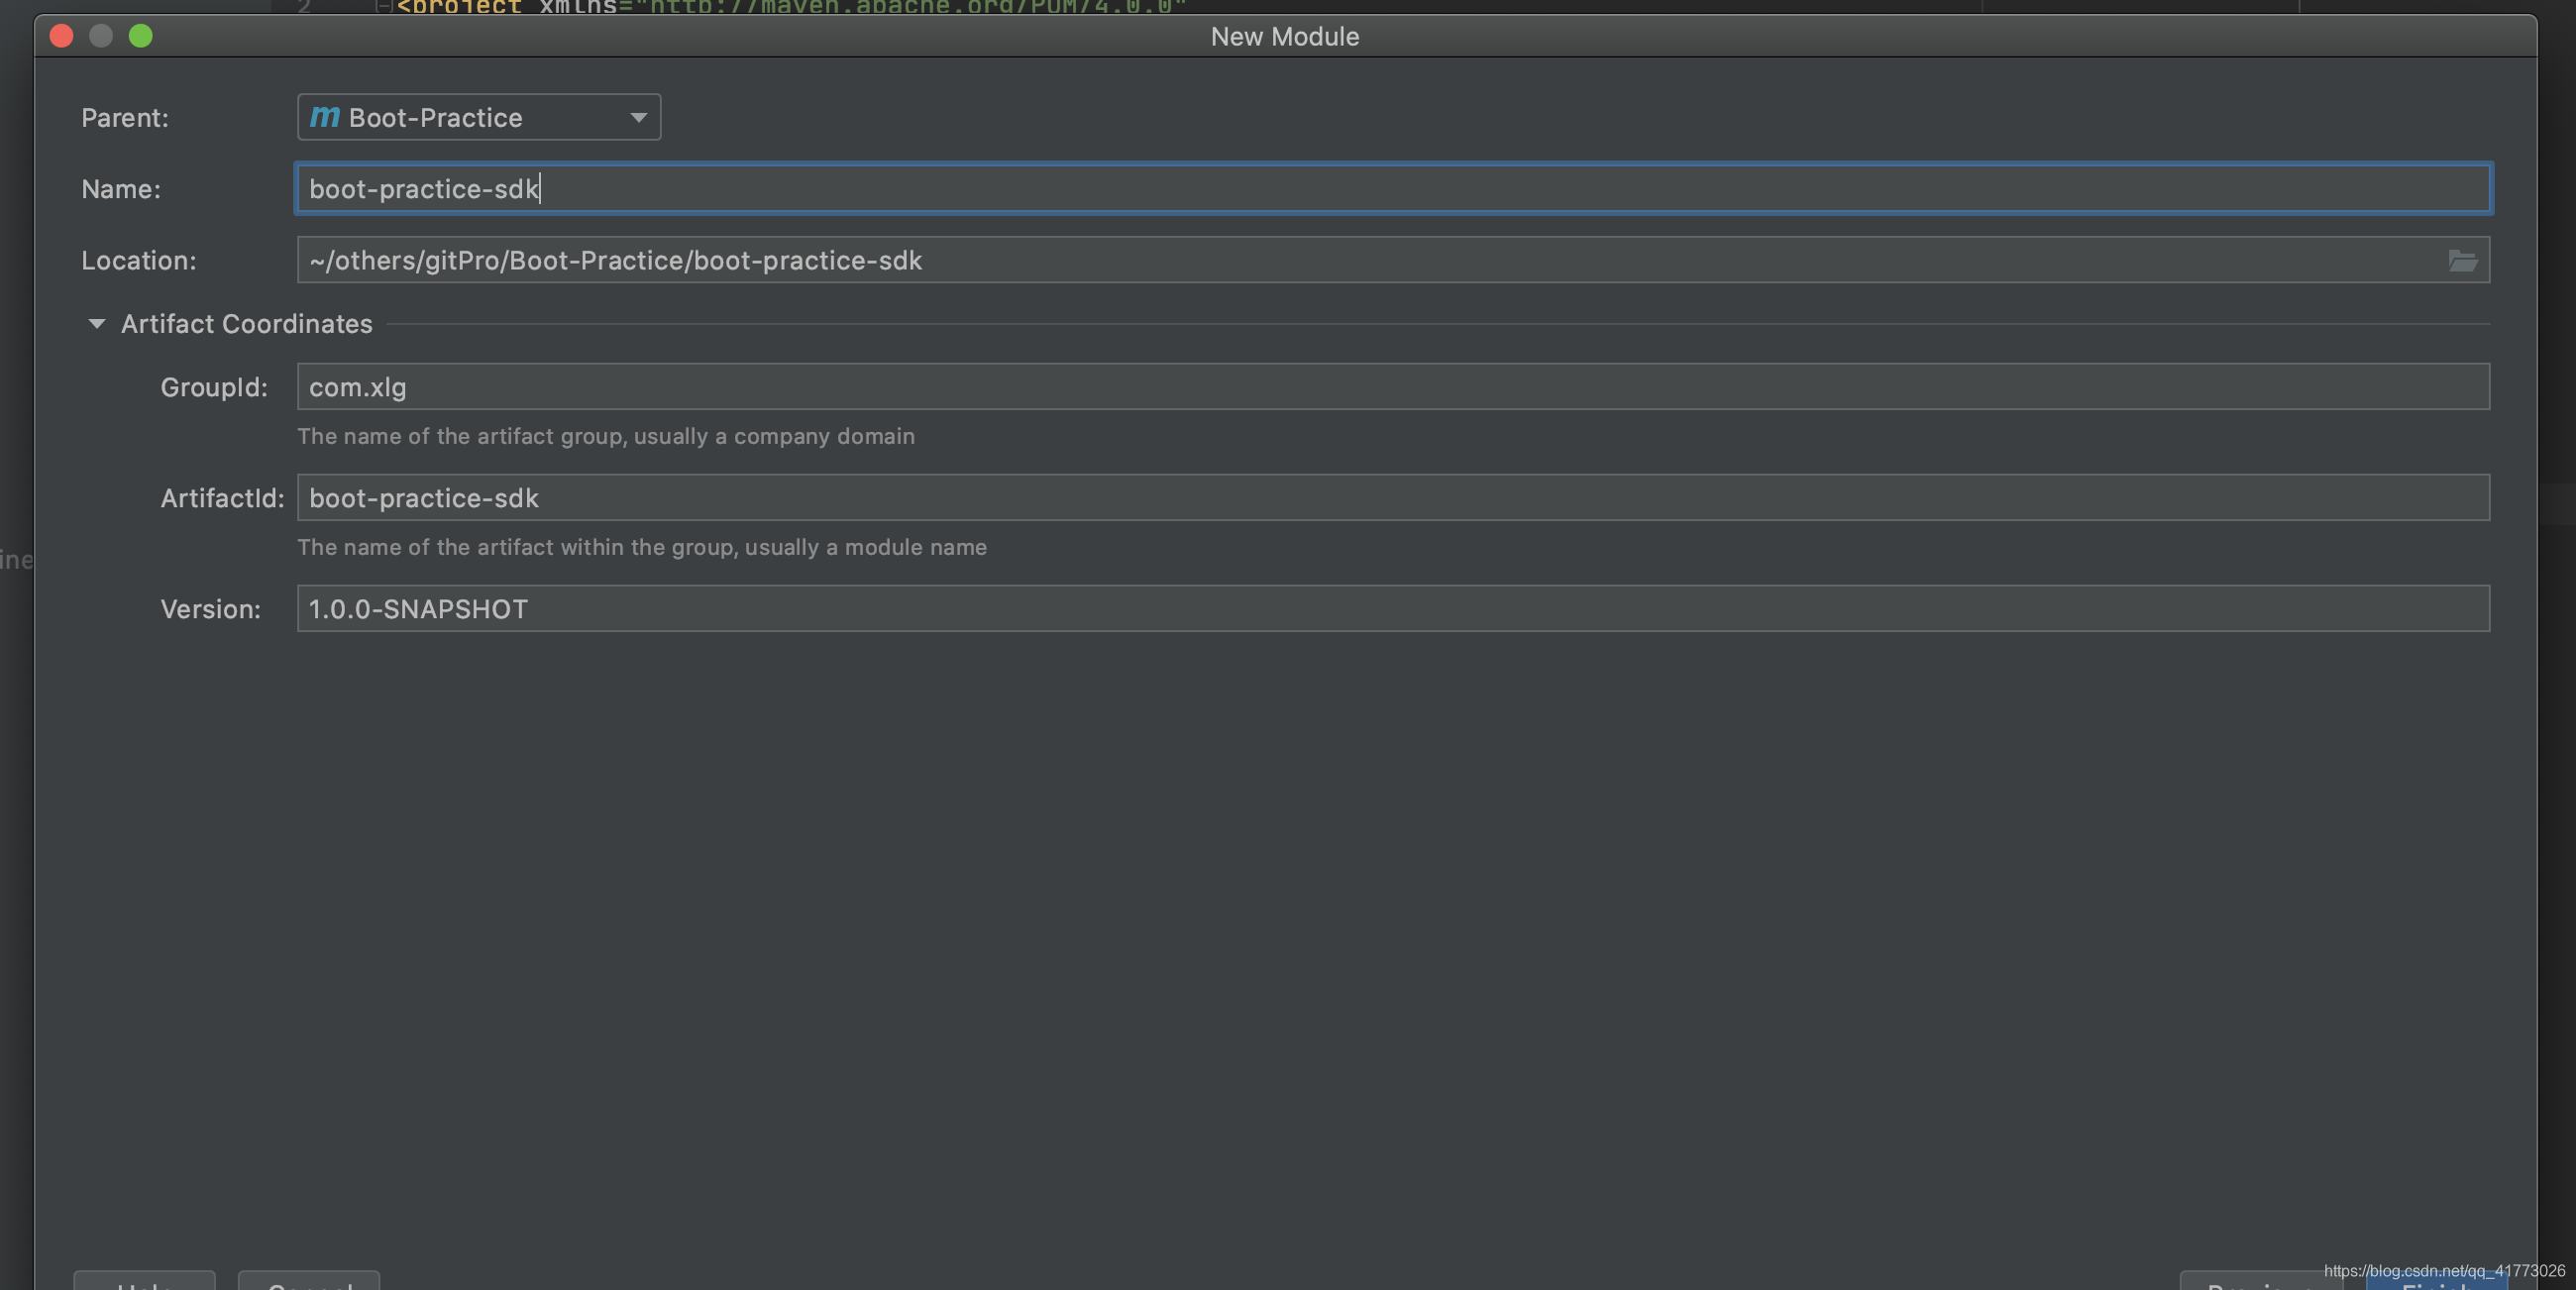2576x1290 pixels.
Task: Click the Location: label
Action: (x=139, y=261)
